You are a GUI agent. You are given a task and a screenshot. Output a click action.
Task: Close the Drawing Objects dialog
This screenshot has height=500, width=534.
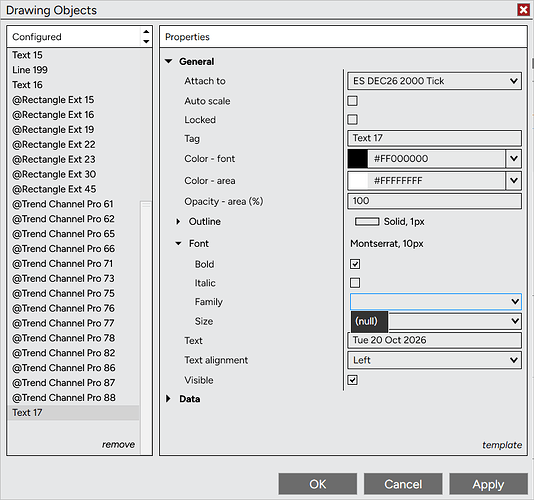[523, 10]
